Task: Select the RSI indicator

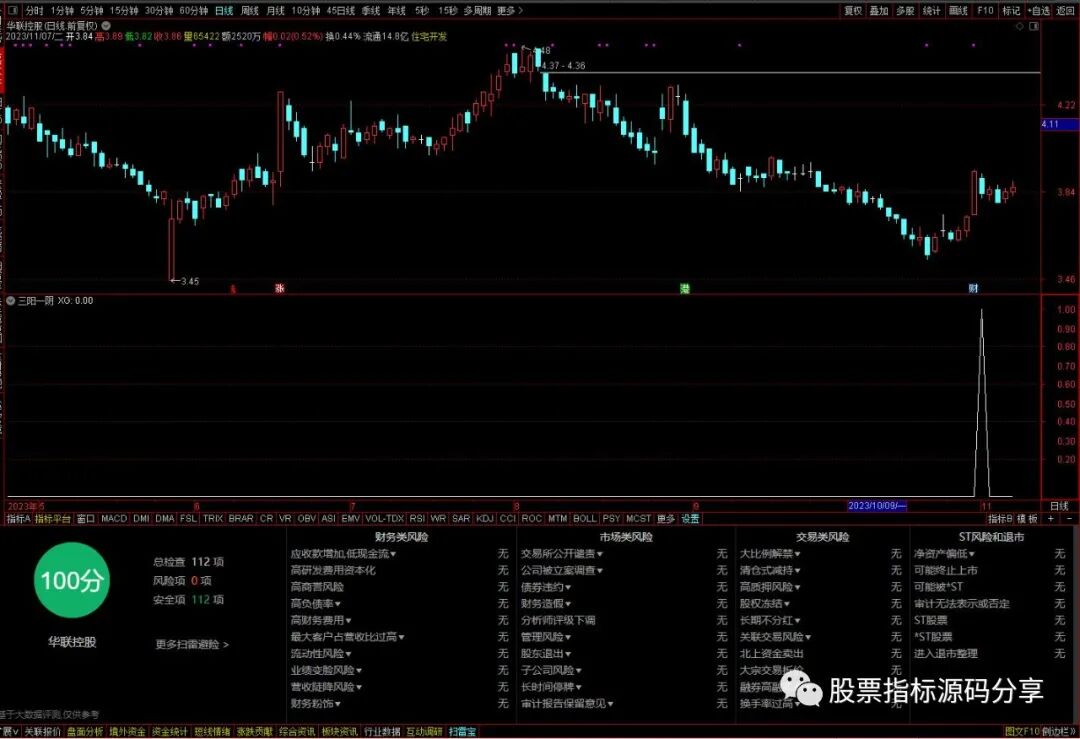Action: (417, 519)
